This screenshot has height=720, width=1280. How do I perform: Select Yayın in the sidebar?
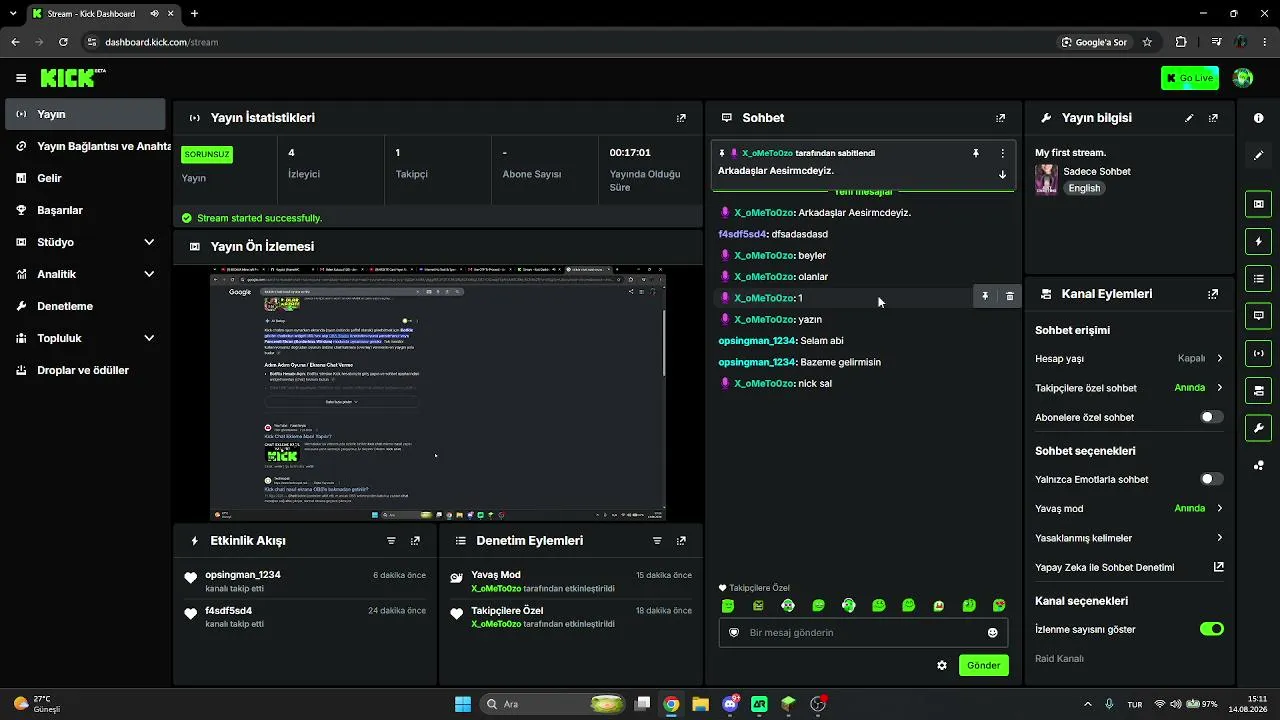[x=85, y=114]
